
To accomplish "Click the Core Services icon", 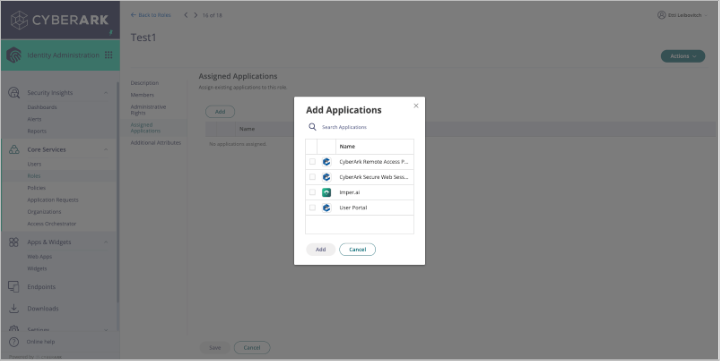I will click(x=14, y=150).
